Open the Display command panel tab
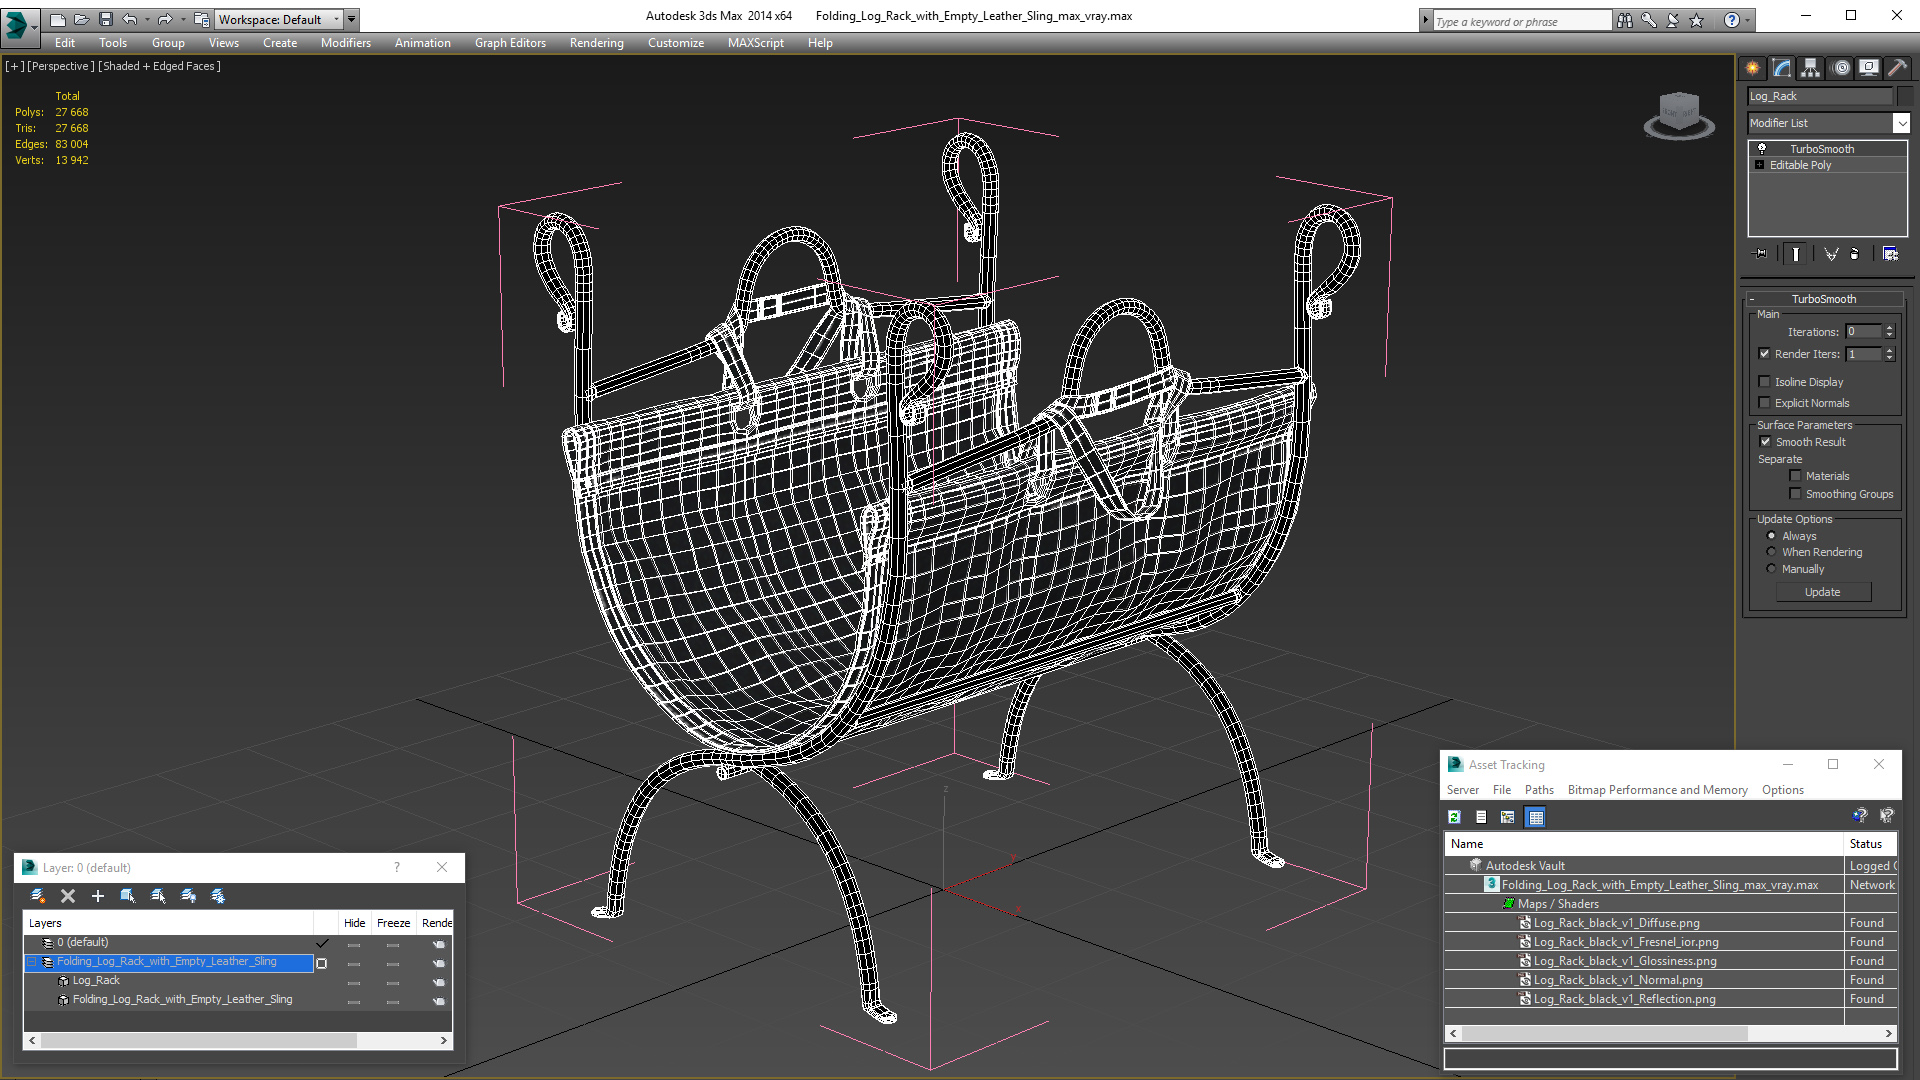 (1869, 68)
